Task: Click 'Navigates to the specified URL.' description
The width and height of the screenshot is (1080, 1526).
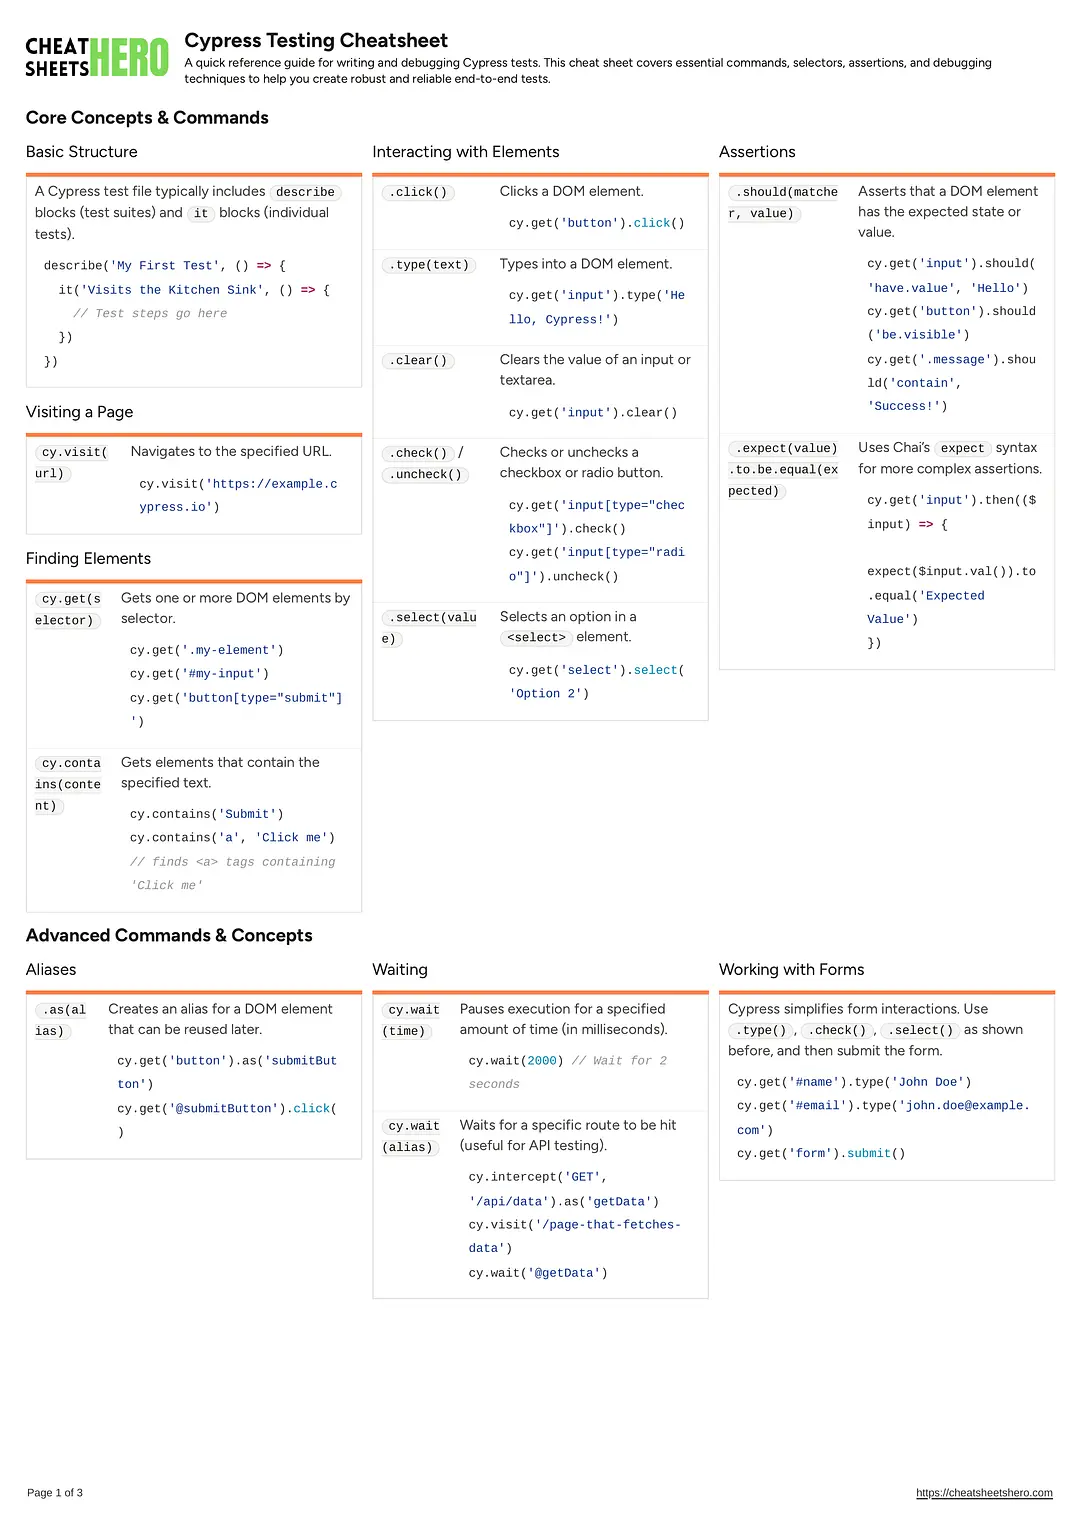Action: [231, 451]
